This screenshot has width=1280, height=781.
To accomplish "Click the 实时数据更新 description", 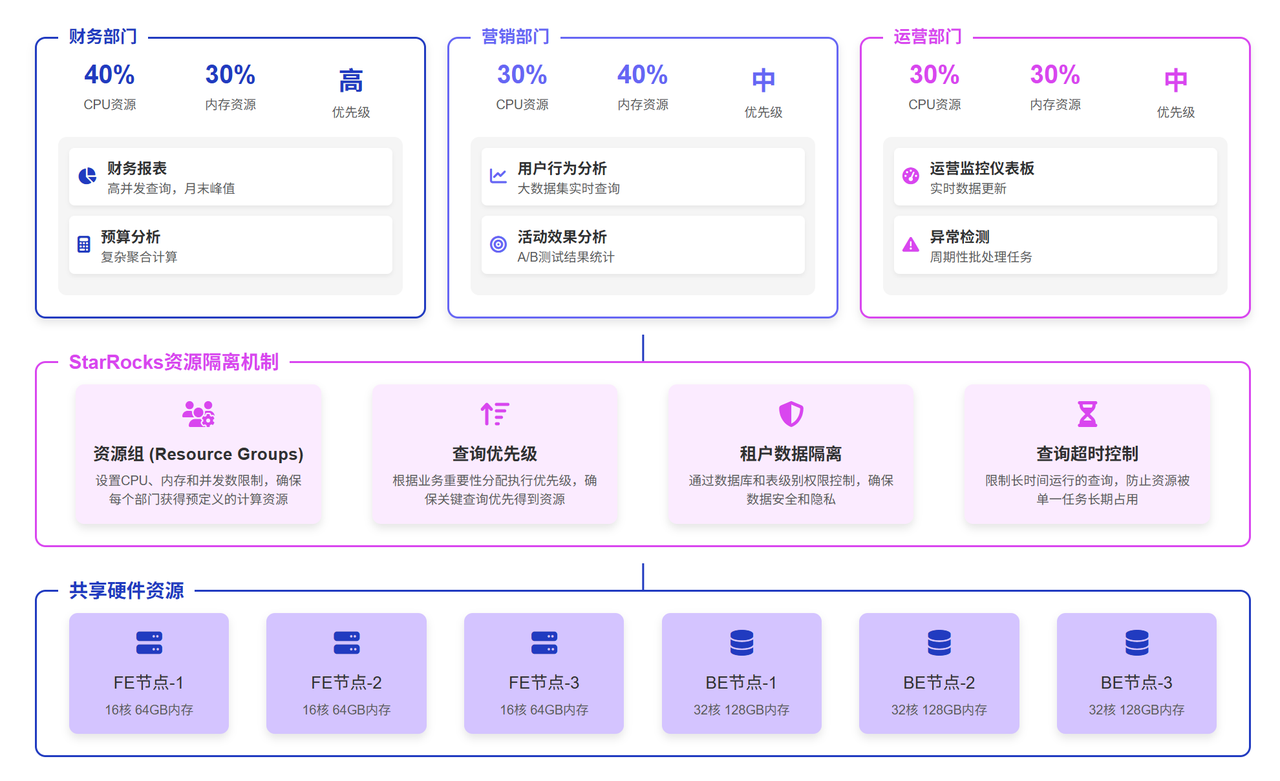I will click(x=968, y=188).
